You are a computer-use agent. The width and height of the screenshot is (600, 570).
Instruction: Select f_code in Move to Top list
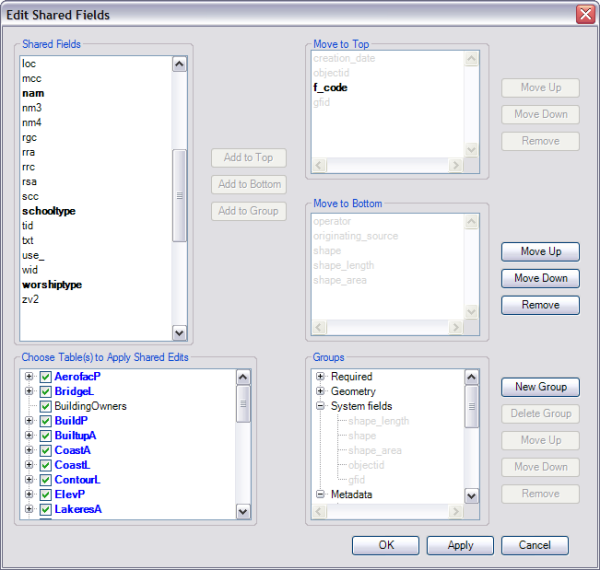330,88
